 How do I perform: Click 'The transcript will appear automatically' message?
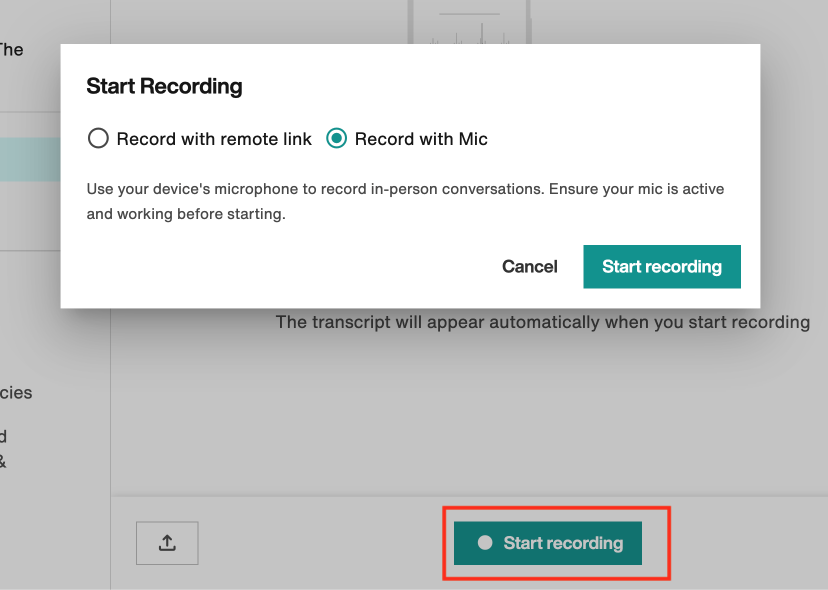pos(543,322)
